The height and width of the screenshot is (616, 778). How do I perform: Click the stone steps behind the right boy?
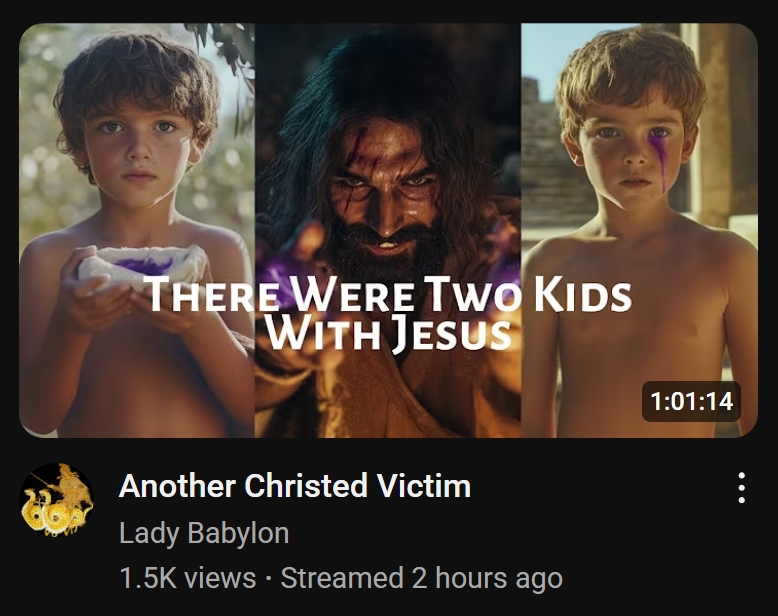pyautogui.click(x=553, y=164)
